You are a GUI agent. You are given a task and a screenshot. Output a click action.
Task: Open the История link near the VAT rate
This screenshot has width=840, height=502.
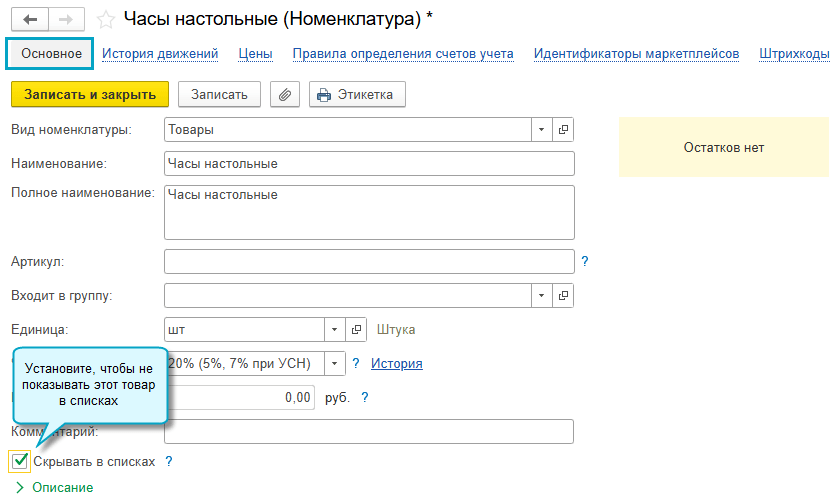point(396,364)
